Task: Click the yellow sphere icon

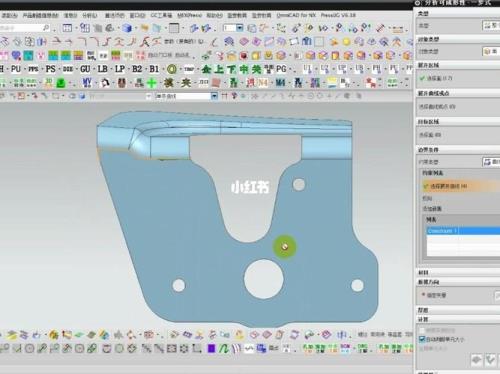Action: click(347, 42)
